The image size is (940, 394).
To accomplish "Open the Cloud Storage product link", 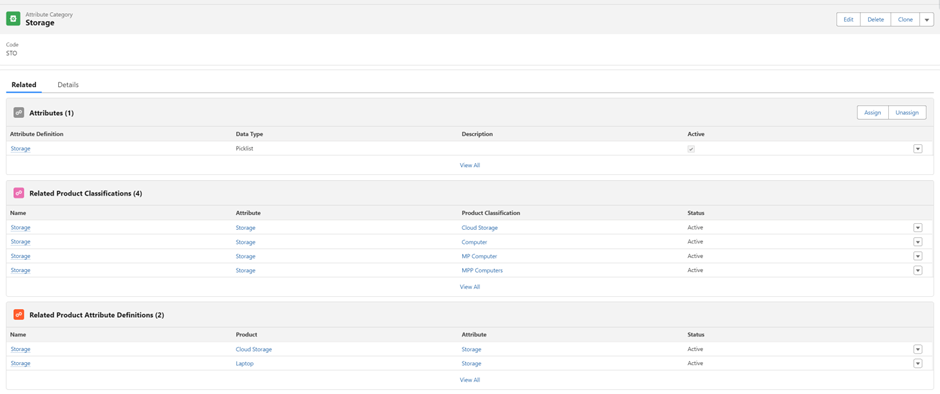I will (x=254, y=349).
